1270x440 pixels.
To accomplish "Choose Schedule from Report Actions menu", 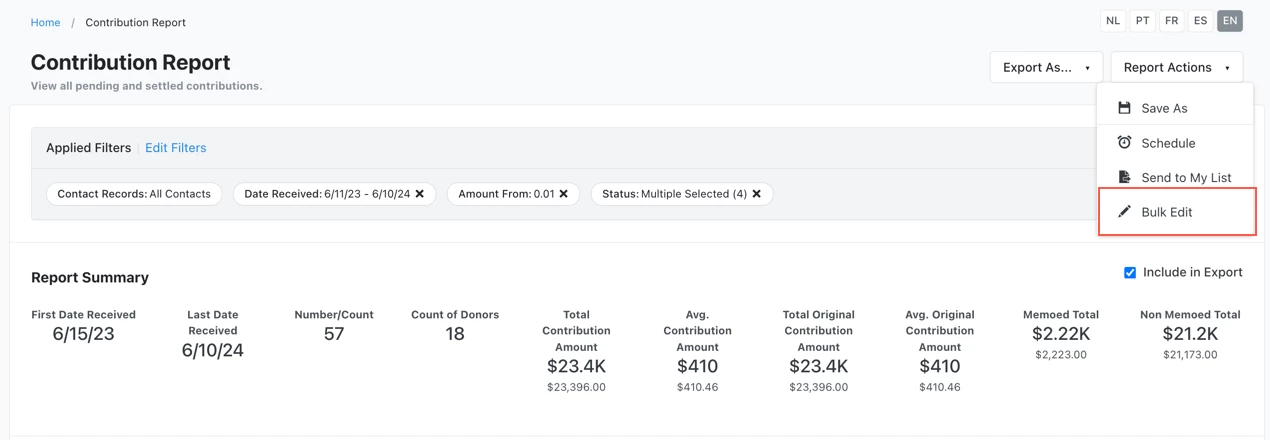I will tap(1176, 143).
